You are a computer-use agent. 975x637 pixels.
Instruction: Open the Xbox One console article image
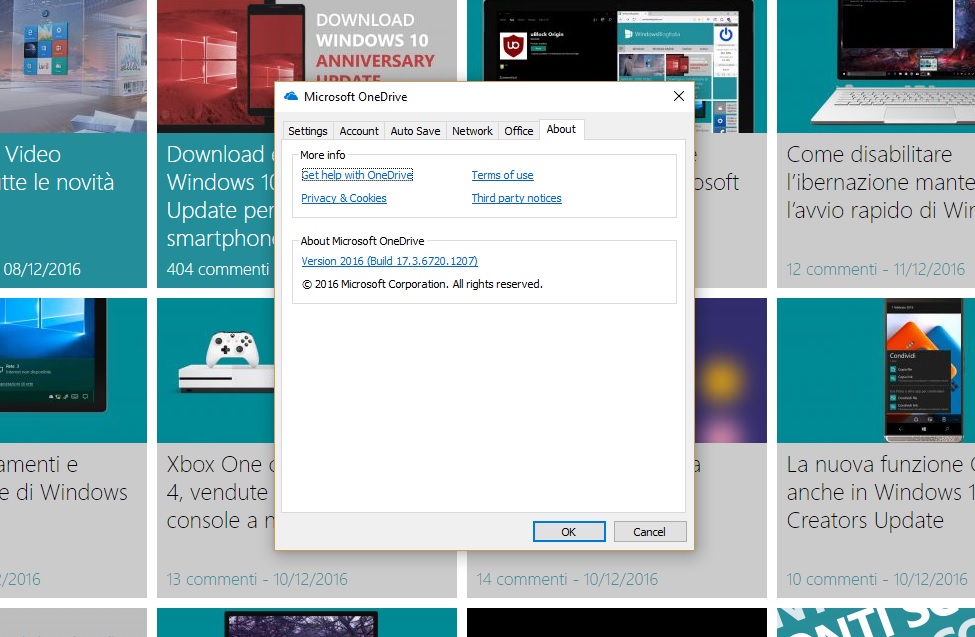click(215, 370)
